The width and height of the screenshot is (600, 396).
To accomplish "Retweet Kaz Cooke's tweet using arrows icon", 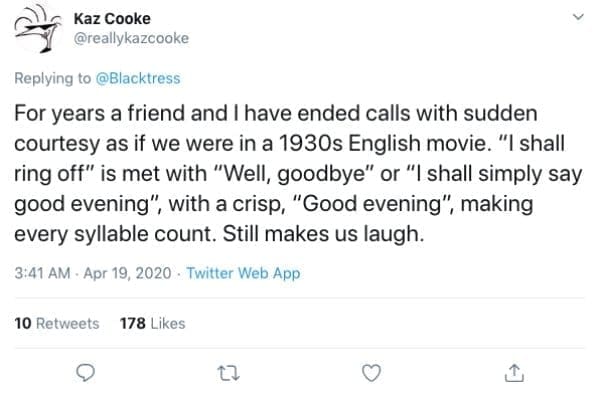I will pos(228,373).
